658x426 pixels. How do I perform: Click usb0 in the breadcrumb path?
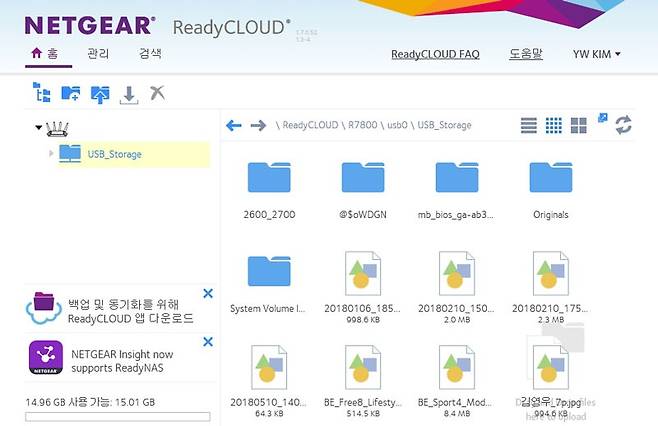click(x=397, y=125)
